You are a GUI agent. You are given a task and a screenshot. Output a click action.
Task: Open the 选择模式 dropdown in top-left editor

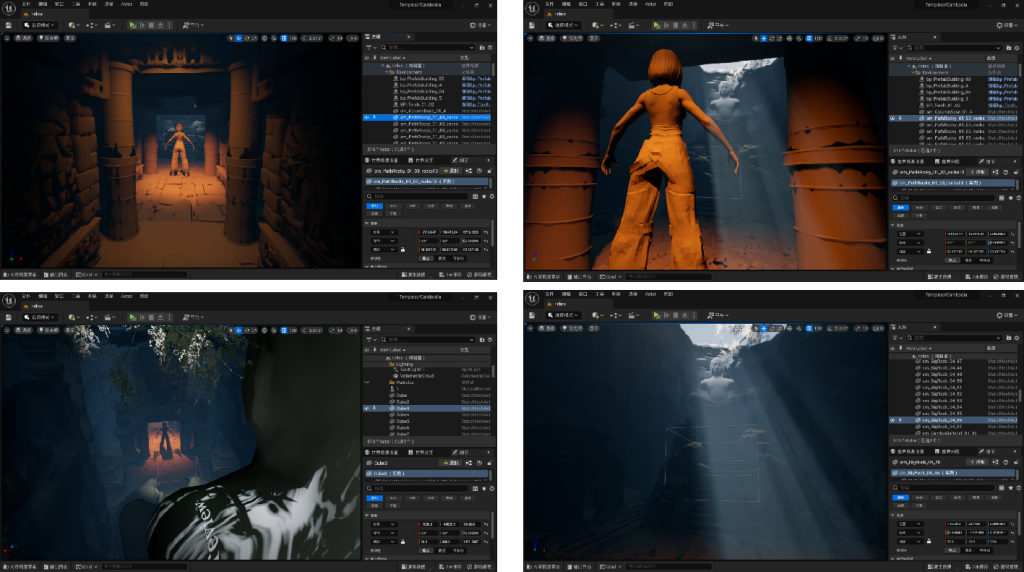(40, 25)
